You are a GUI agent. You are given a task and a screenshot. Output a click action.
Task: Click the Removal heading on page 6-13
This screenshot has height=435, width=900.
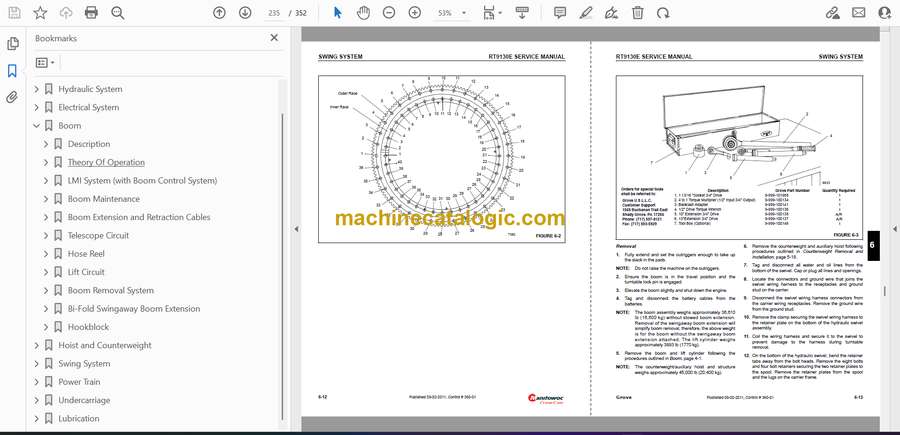click(625, 246)
